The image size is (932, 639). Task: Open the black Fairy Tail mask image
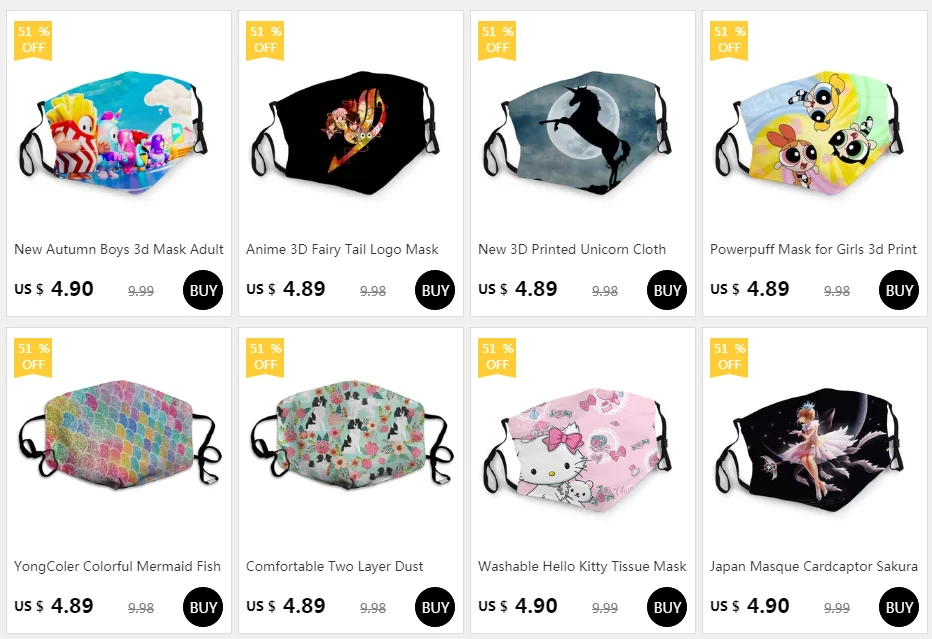[347, 133]
